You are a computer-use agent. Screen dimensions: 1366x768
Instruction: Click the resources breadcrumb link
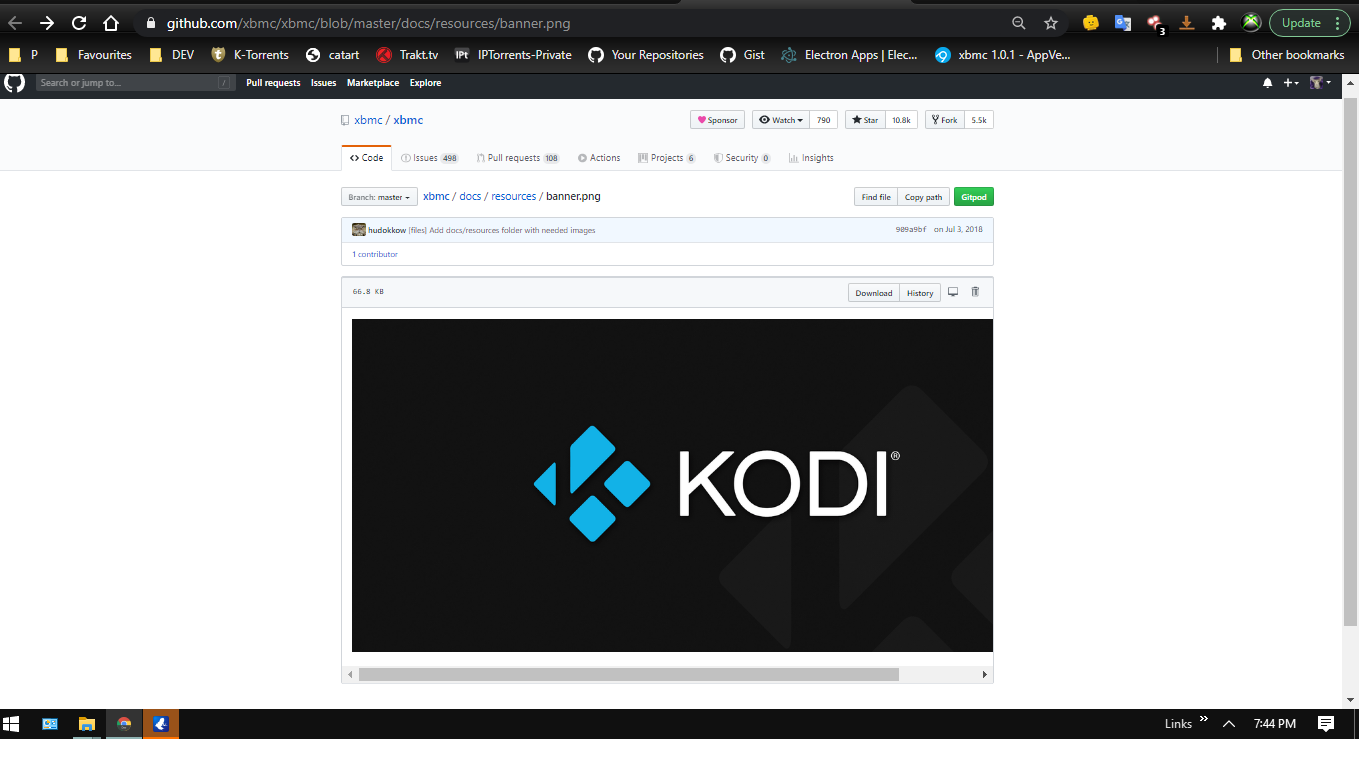point(514,196)
